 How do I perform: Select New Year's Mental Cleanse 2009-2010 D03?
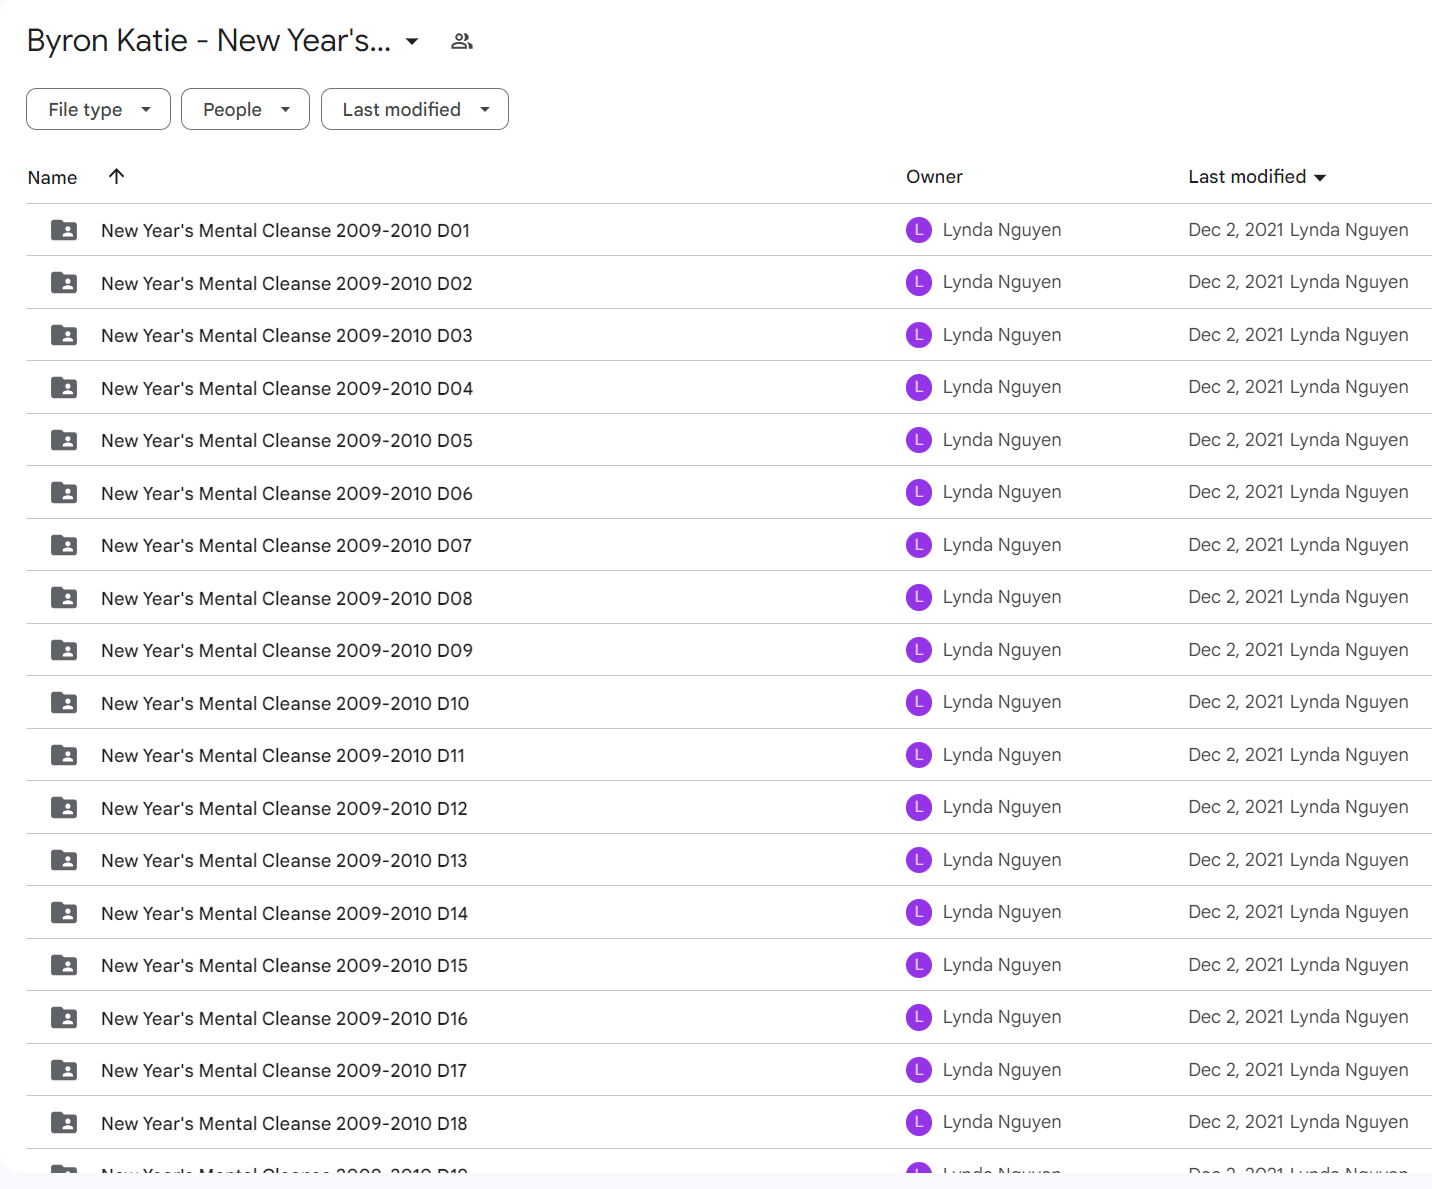[x=286, y=335]
